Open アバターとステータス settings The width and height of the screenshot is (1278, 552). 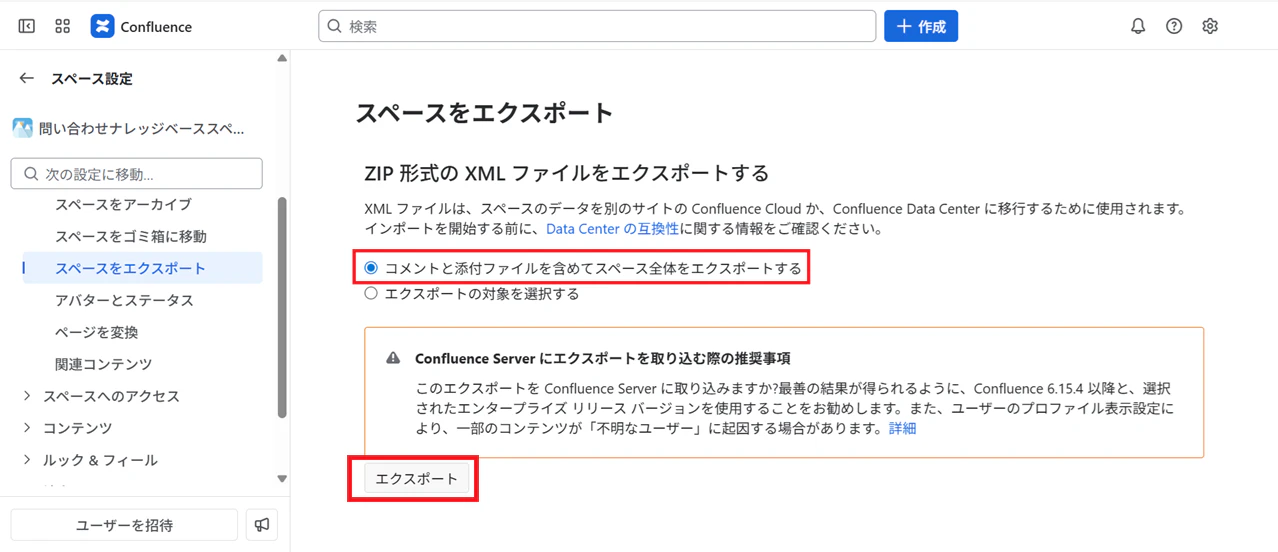pyautogui.click(x=124, y=300)
